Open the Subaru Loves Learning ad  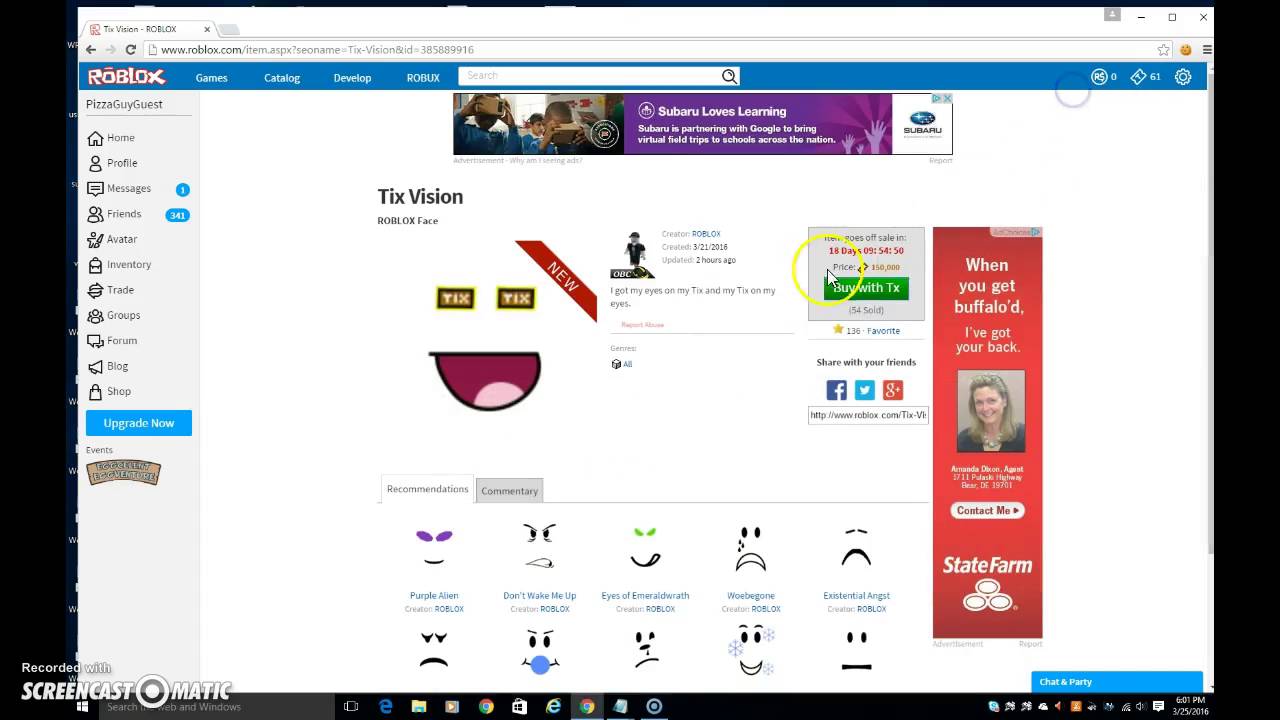click(702, 124)
